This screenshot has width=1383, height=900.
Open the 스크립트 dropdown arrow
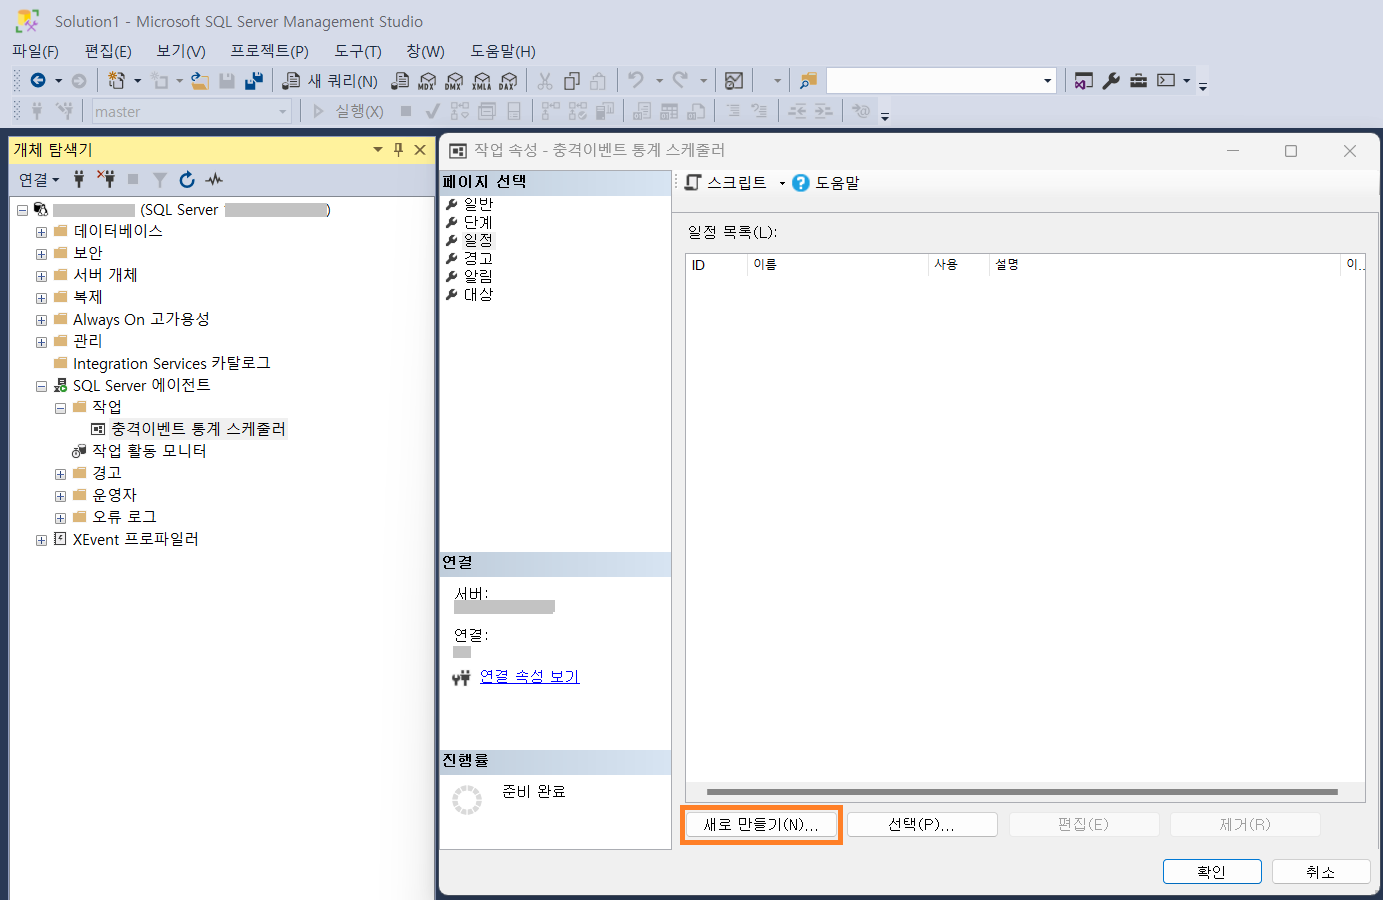(x=782, y=183)
